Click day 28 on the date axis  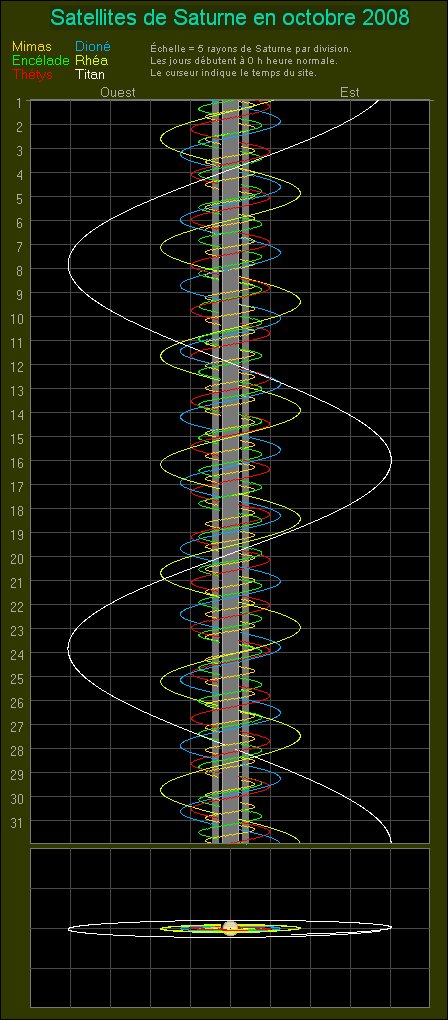[x=18, y=750]
